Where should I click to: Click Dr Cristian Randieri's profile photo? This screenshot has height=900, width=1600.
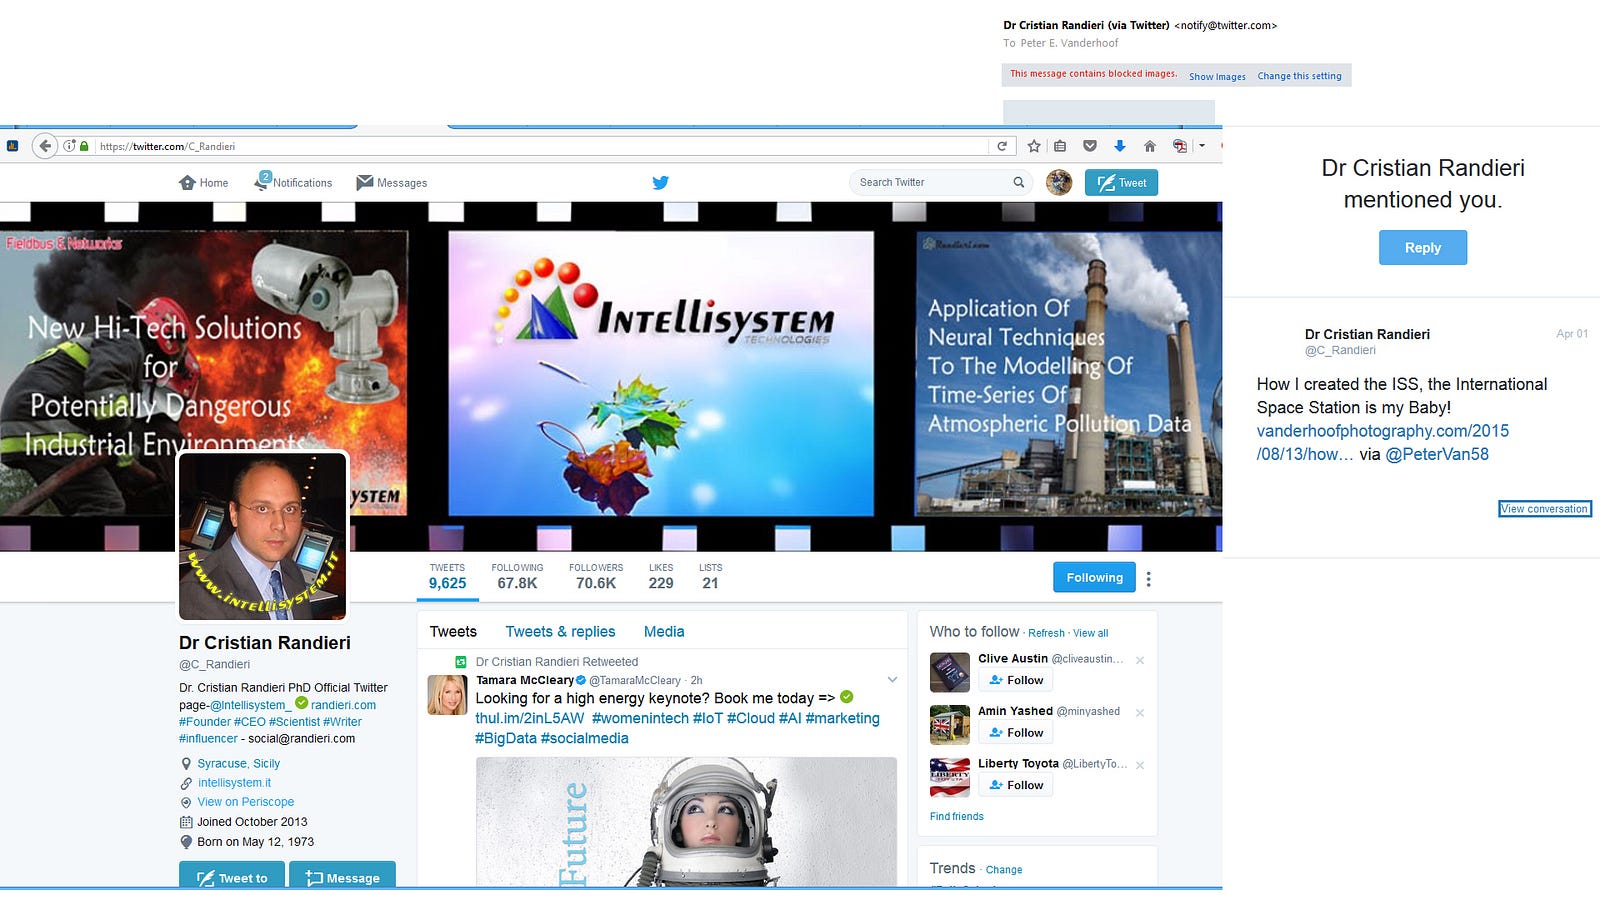pos(263,536)
